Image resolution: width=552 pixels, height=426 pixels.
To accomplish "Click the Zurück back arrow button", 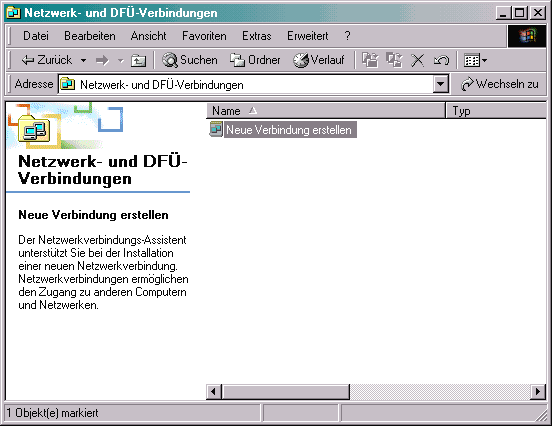I will 47,60.
